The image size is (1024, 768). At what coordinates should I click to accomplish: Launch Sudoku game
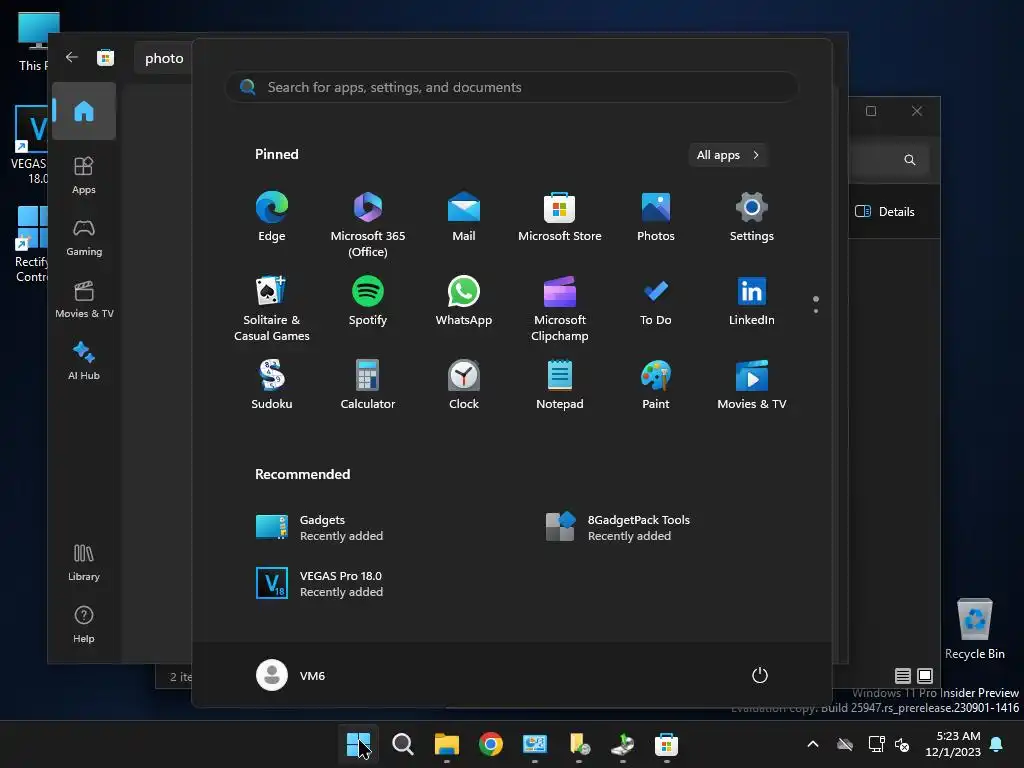(272, 385)
